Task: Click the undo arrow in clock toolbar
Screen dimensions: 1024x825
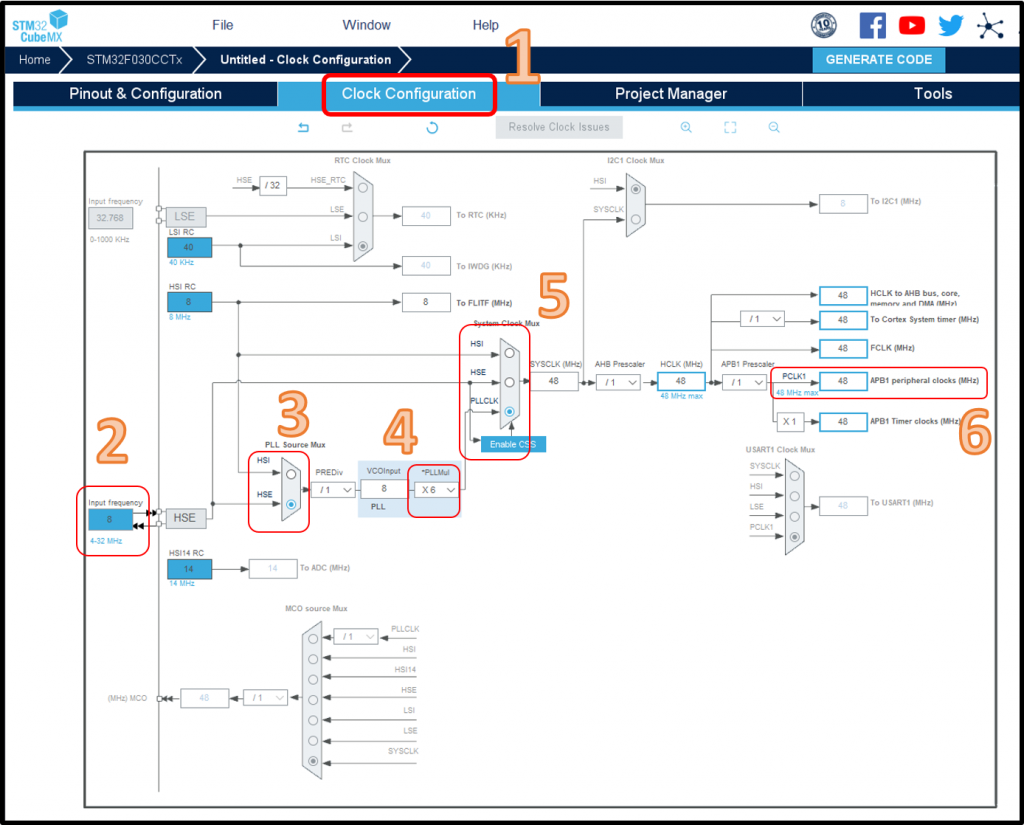Action: pyautogui.click(x=304, y=127)
